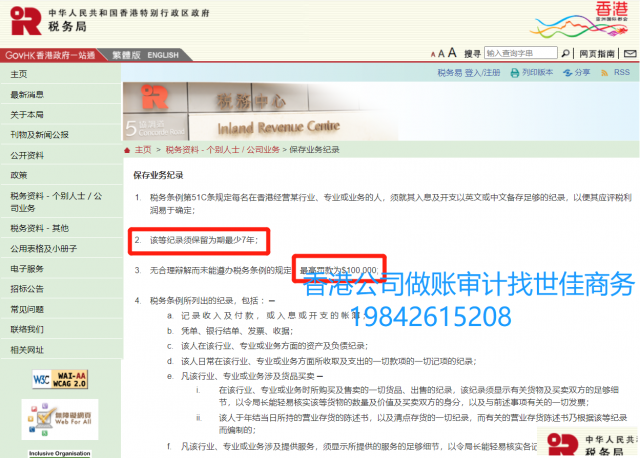Click the Inland Revenue Centre banner image
Viewport: 640px width, 458px height.
click(260, 111)
